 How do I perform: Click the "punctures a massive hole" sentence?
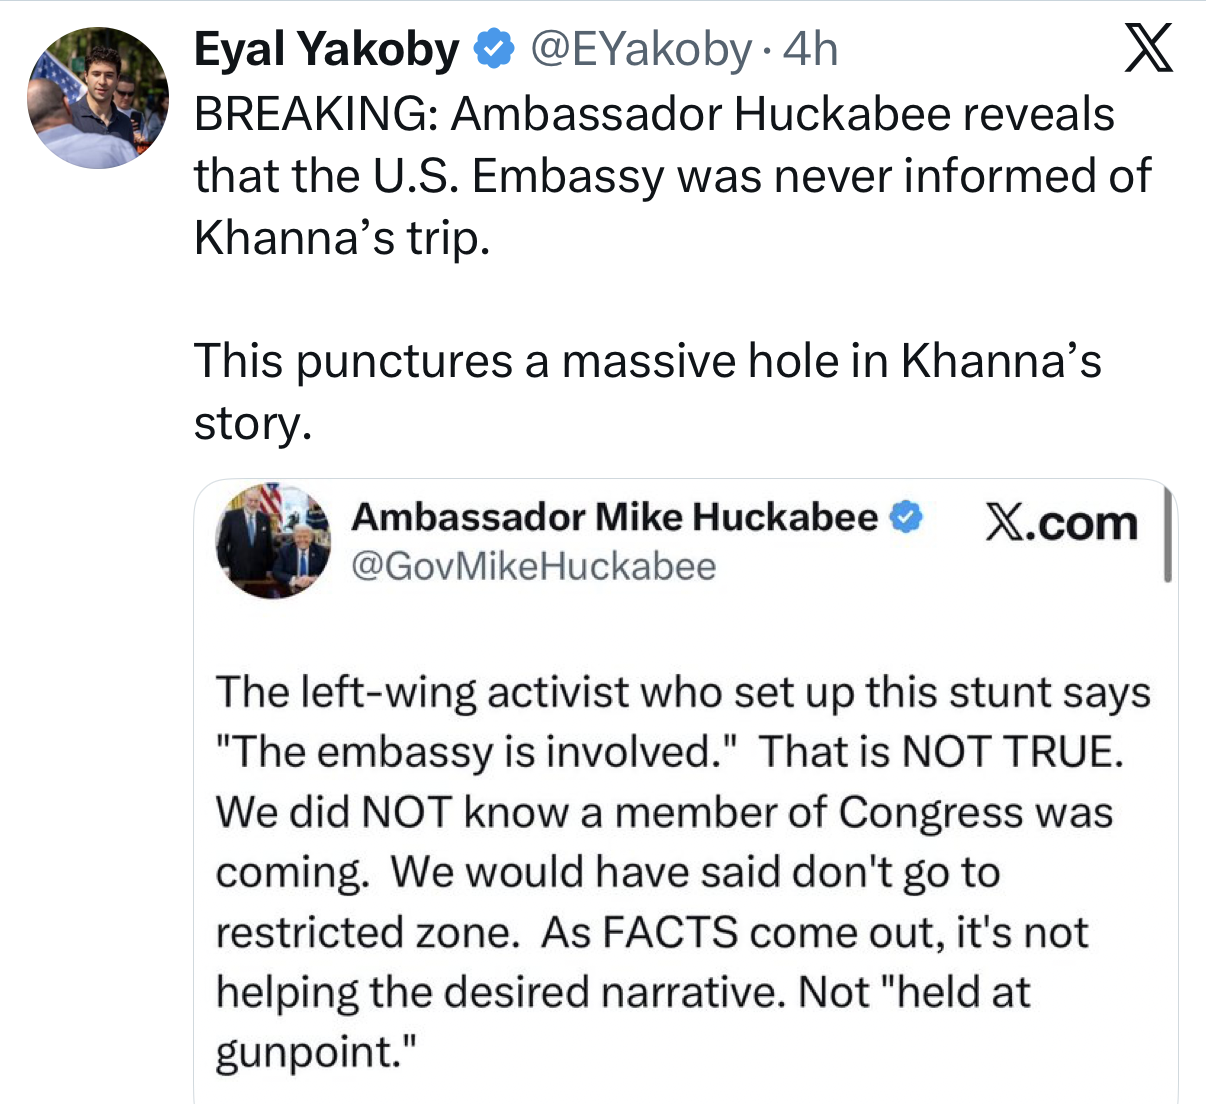tap(647, 360)
